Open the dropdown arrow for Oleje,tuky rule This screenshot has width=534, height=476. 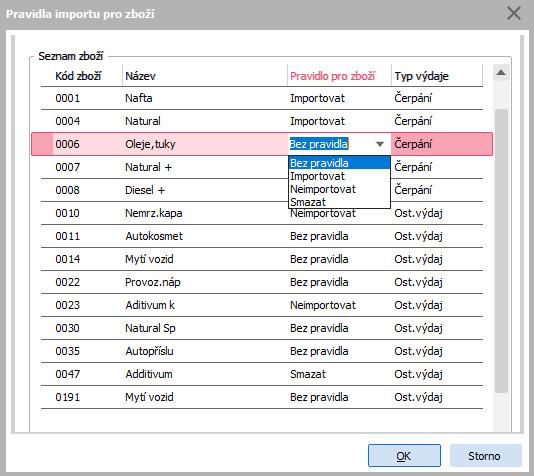point(380,144)
